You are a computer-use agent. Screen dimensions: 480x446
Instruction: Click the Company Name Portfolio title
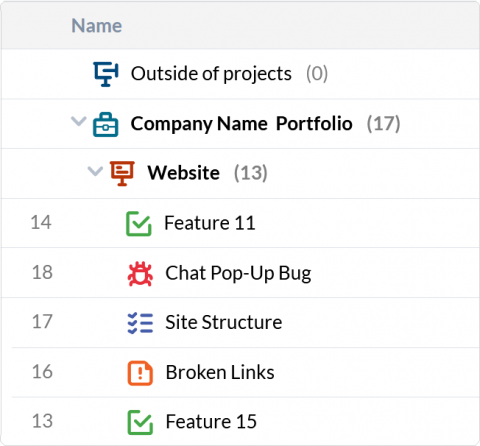coord(242,124)
